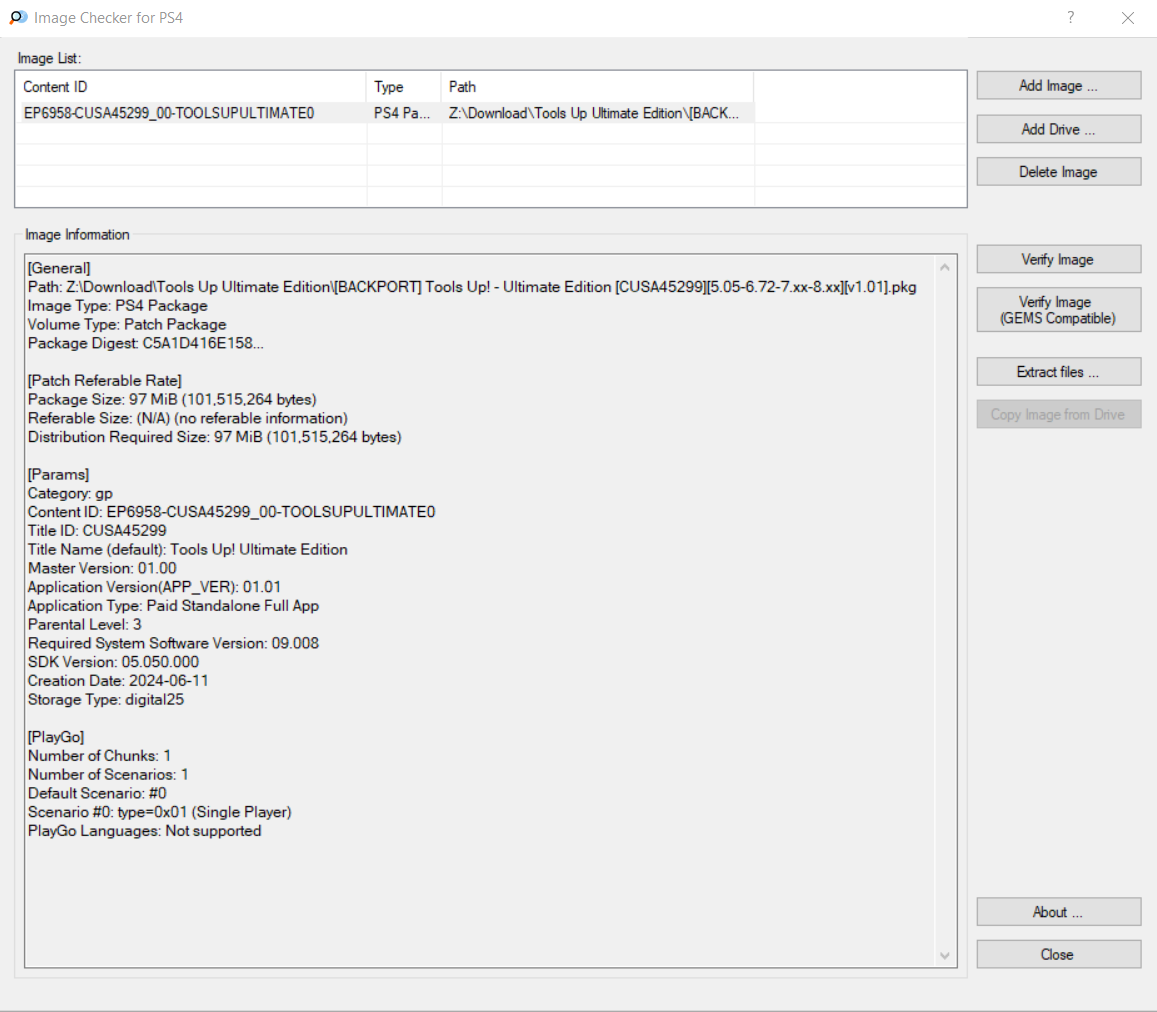Viewport: 1157px width, 1012px height.
Task: Click the Storage Type: digital25 line
Action: point(106,700)
